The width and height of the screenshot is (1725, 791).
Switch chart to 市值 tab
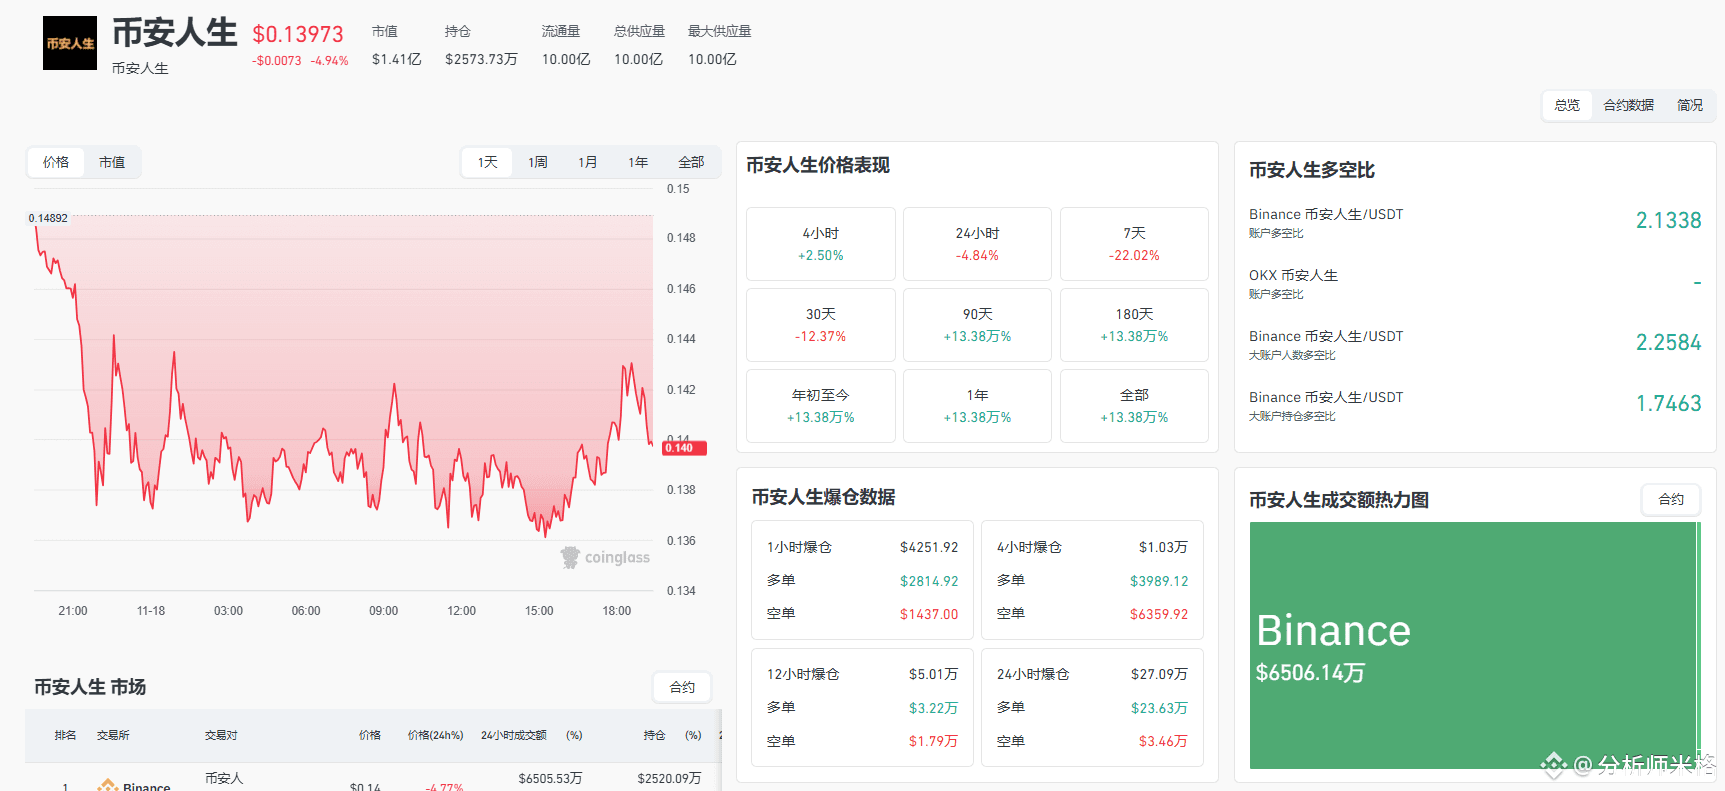coord(112,162)
